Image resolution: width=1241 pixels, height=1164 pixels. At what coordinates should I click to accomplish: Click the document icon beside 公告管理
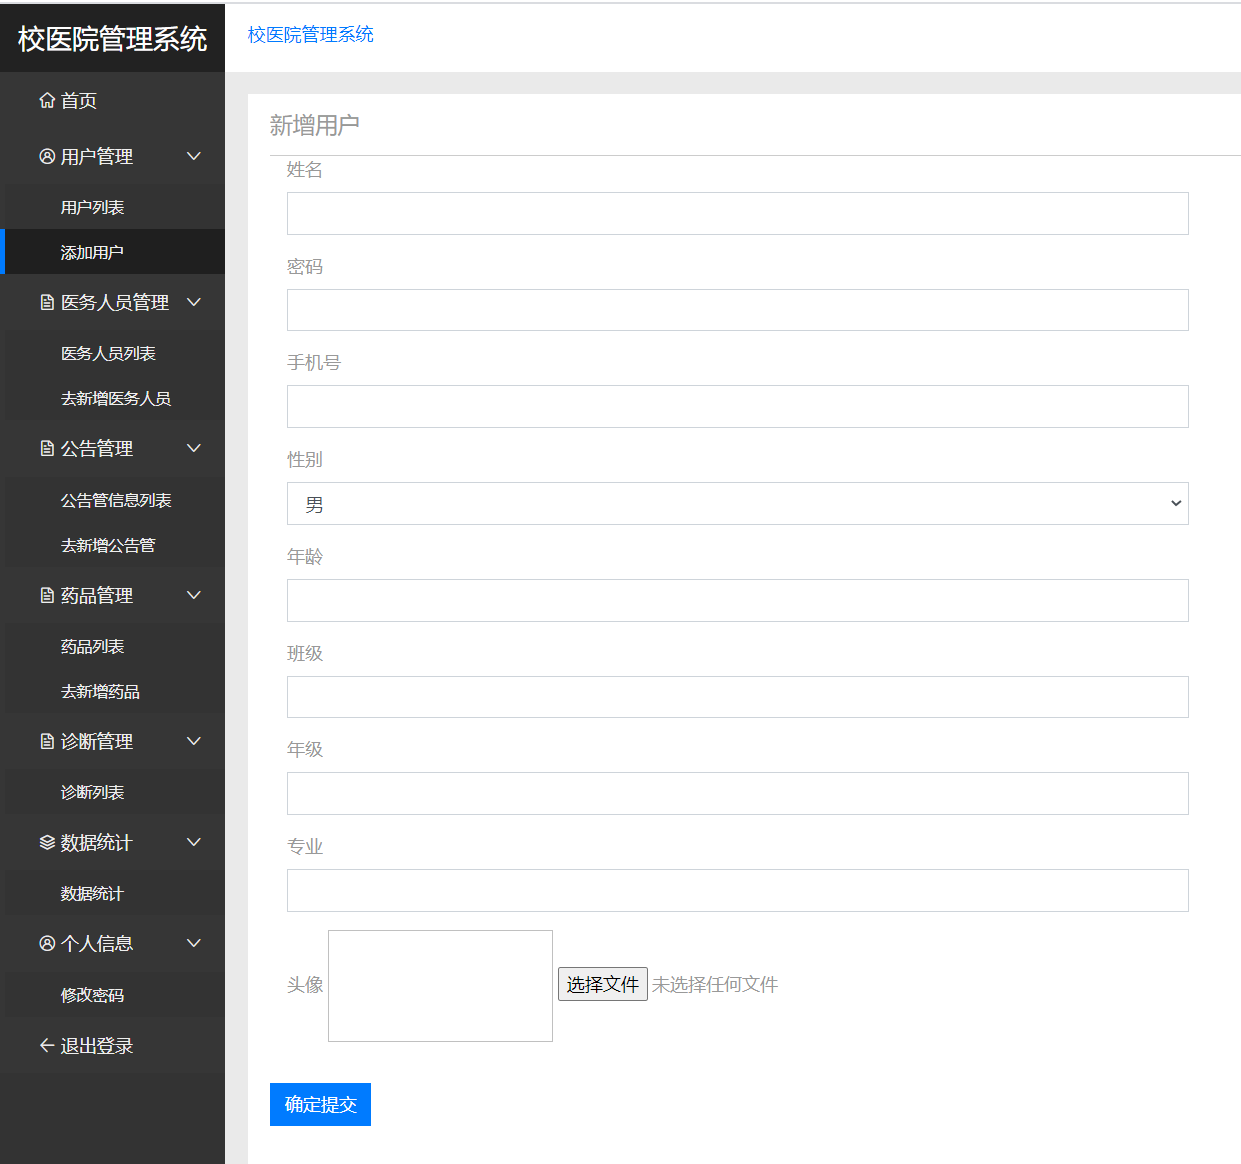click(47, 448)
